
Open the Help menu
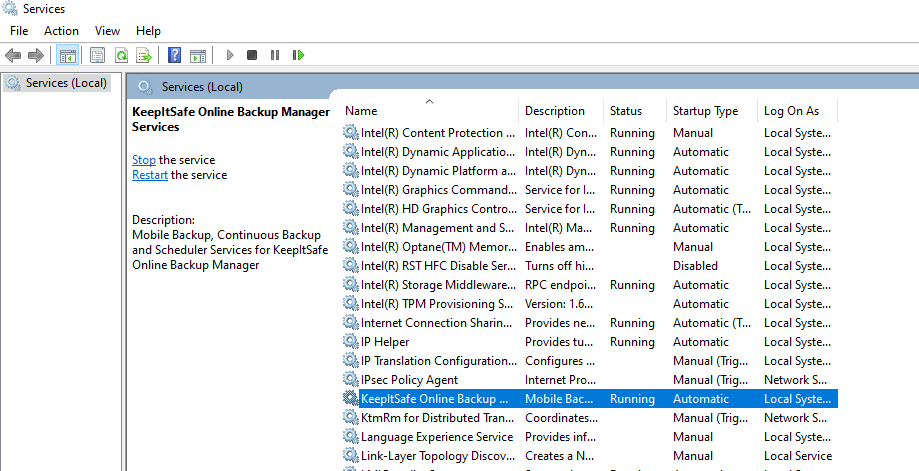[148, 31]
